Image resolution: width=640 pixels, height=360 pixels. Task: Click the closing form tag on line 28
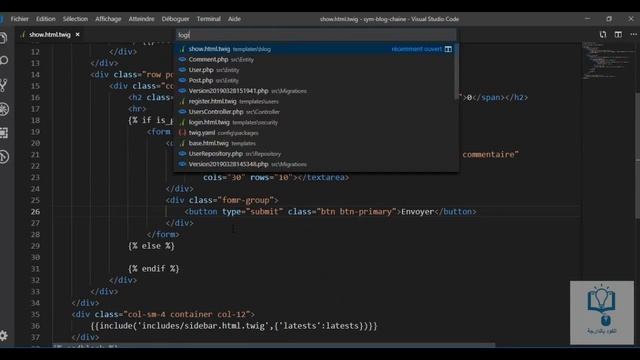pyautogui.click(x=163, y=235)
